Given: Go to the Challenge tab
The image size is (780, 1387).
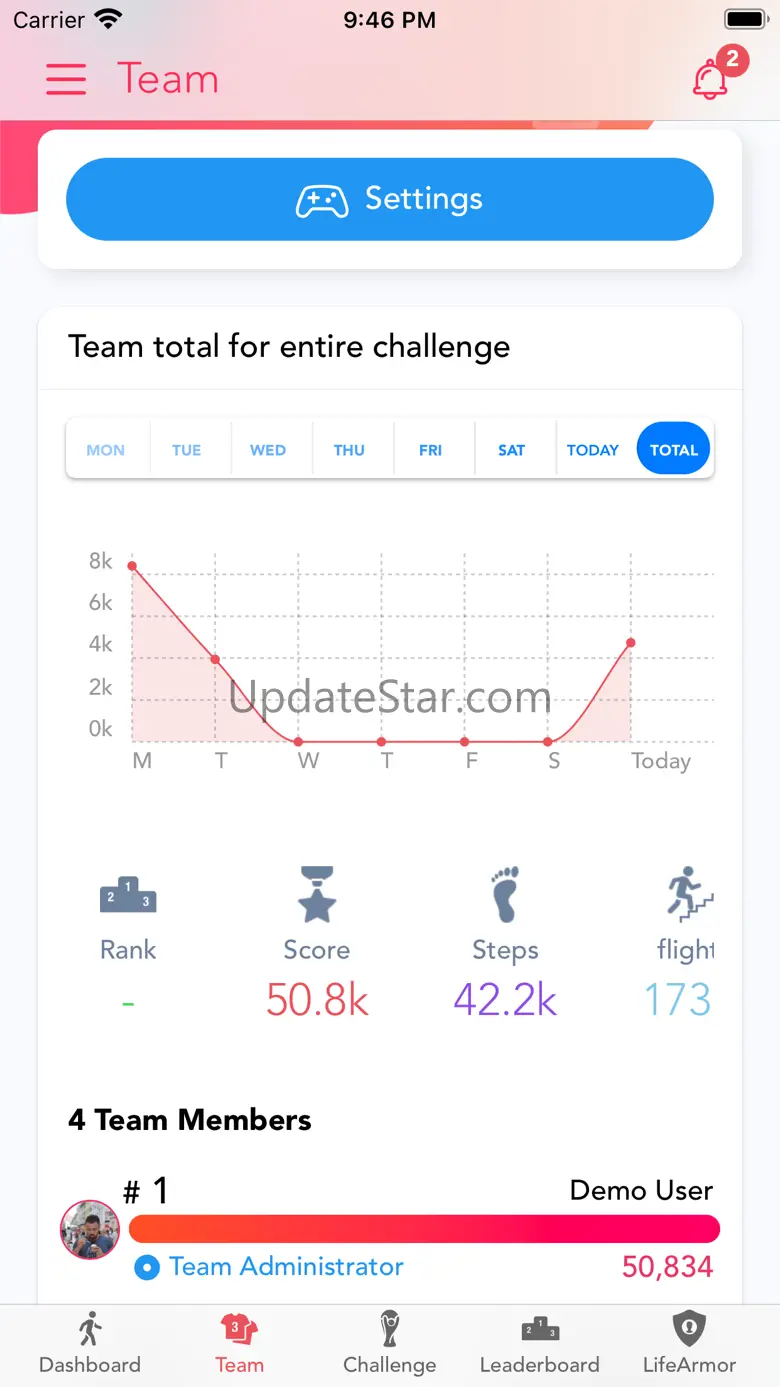Looking at the screenshot, I should point(389,1344).
